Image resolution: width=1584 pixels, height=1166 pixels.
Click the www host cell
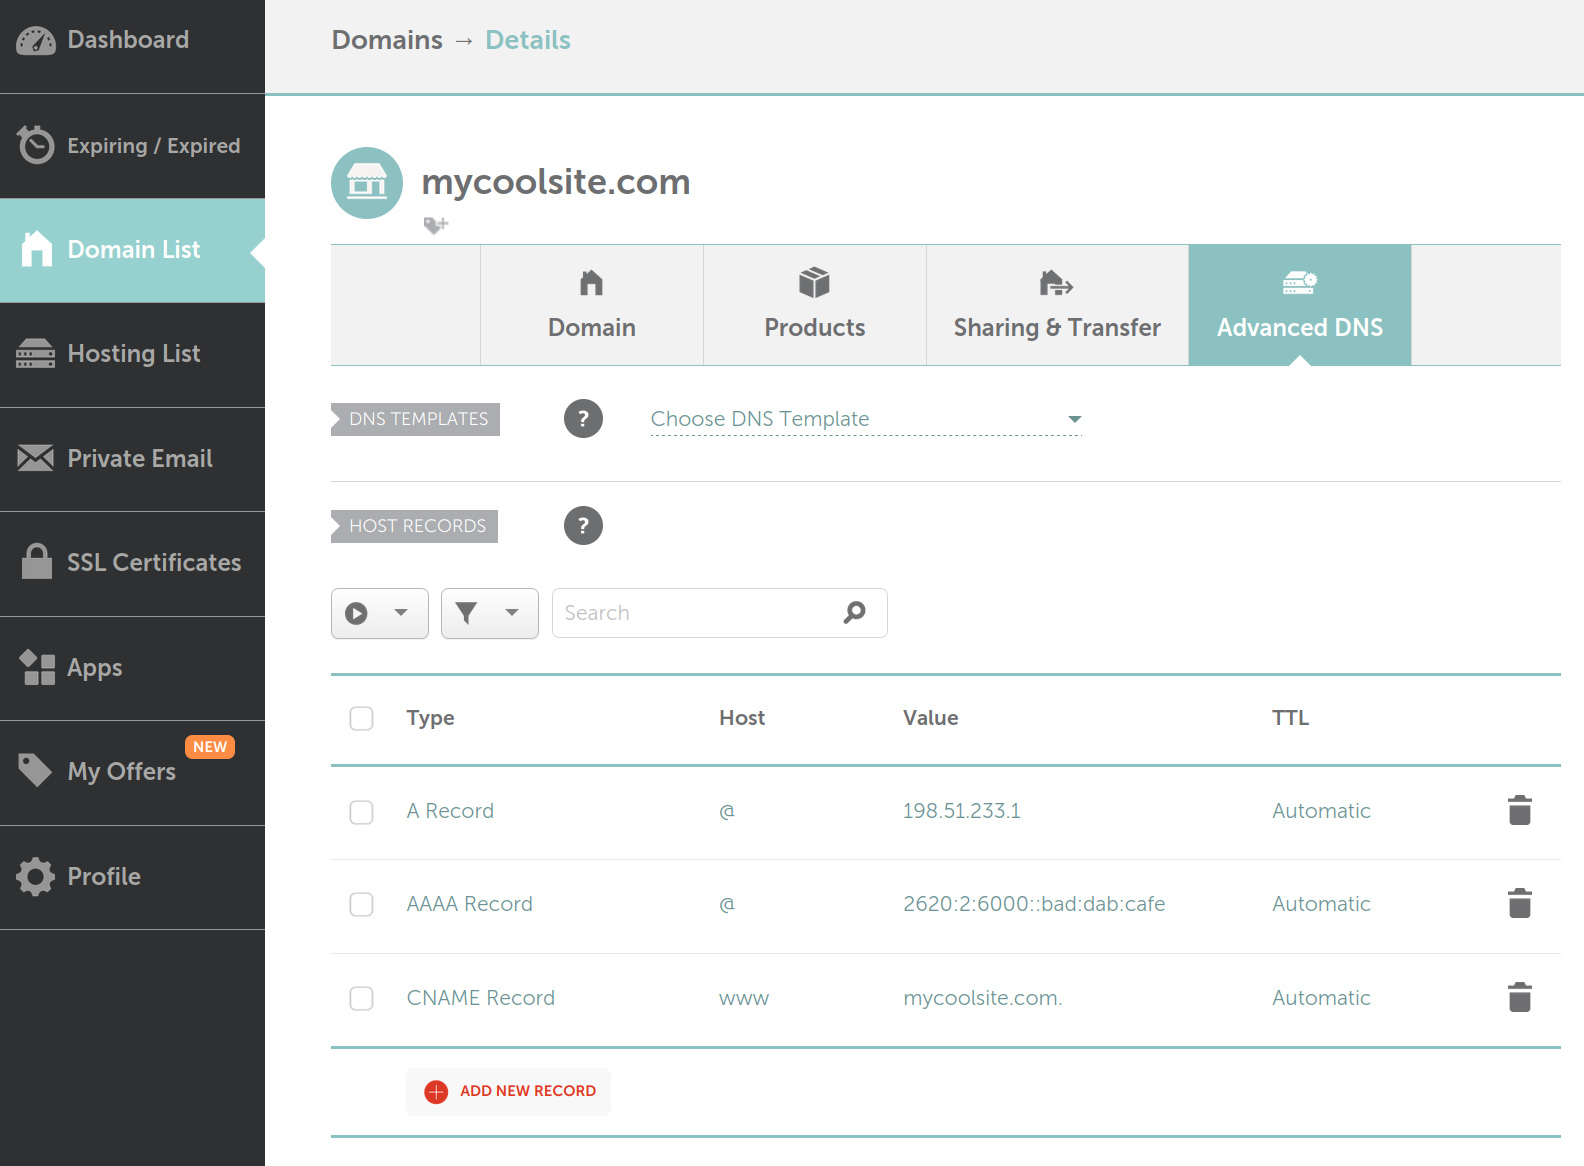[744, 998]
